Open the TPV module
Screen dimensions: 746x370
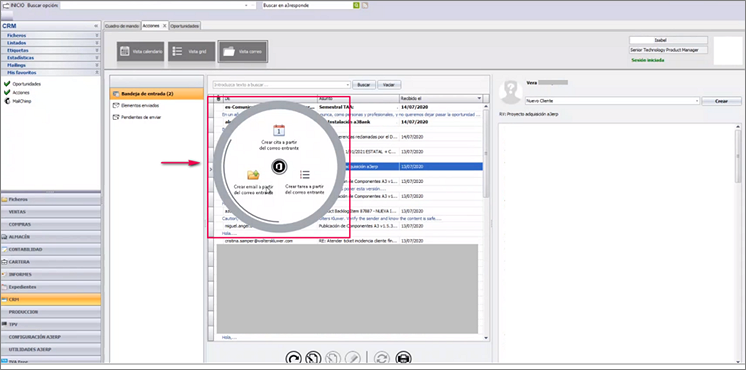[50, 324]
